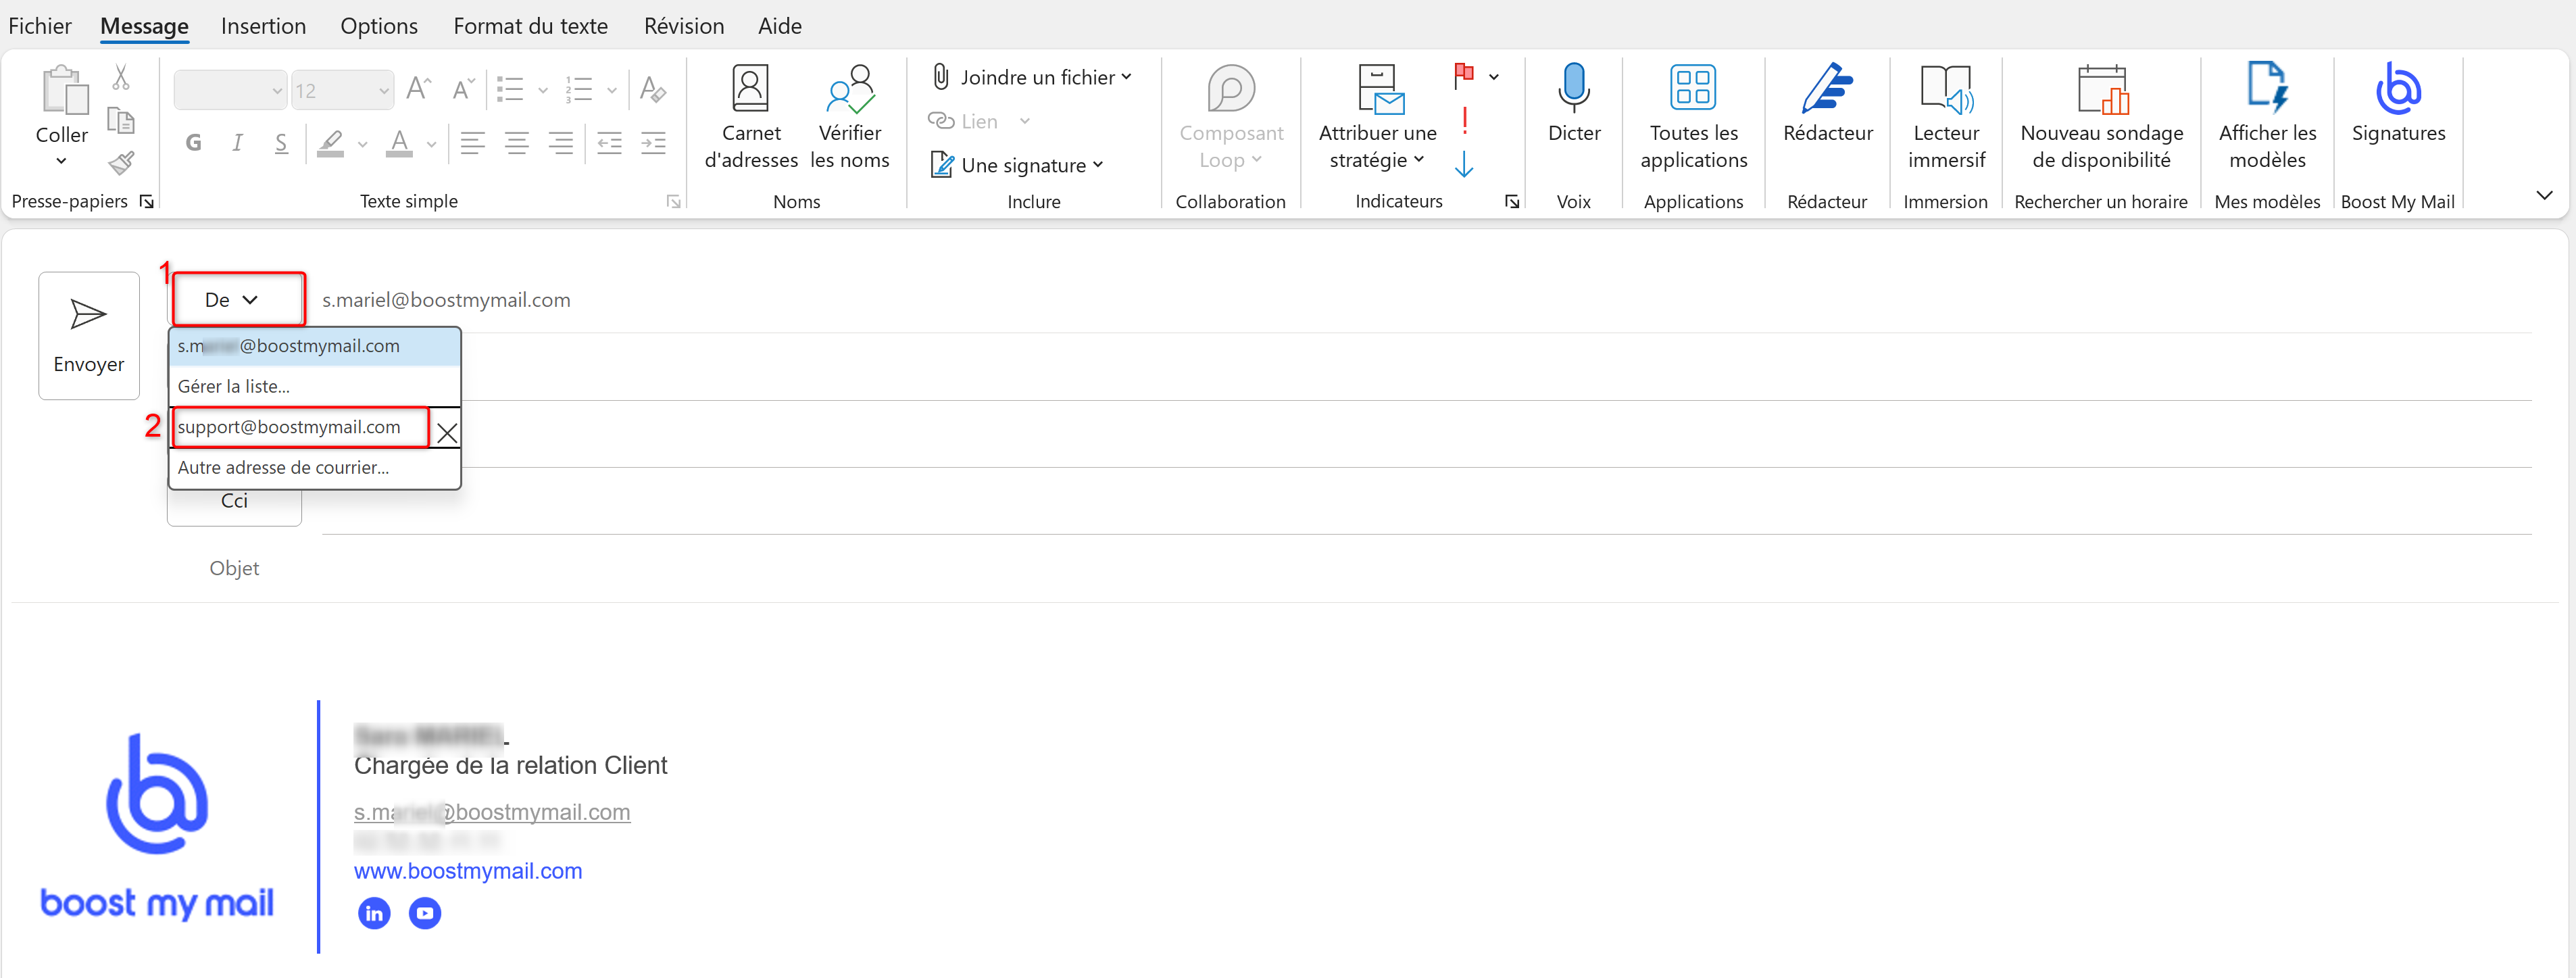The image size is (2576, 978).
Task: Open the font name combo box
Action: [x=230, y=90]
